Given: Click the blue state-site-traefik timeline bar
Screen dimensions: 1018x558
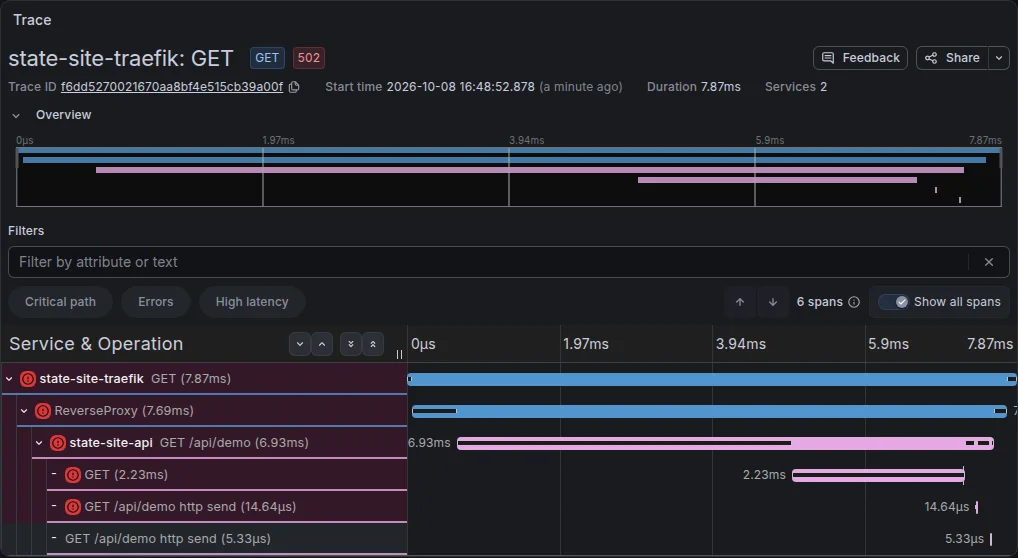Looking at the screenshot, I should point(712,379).
